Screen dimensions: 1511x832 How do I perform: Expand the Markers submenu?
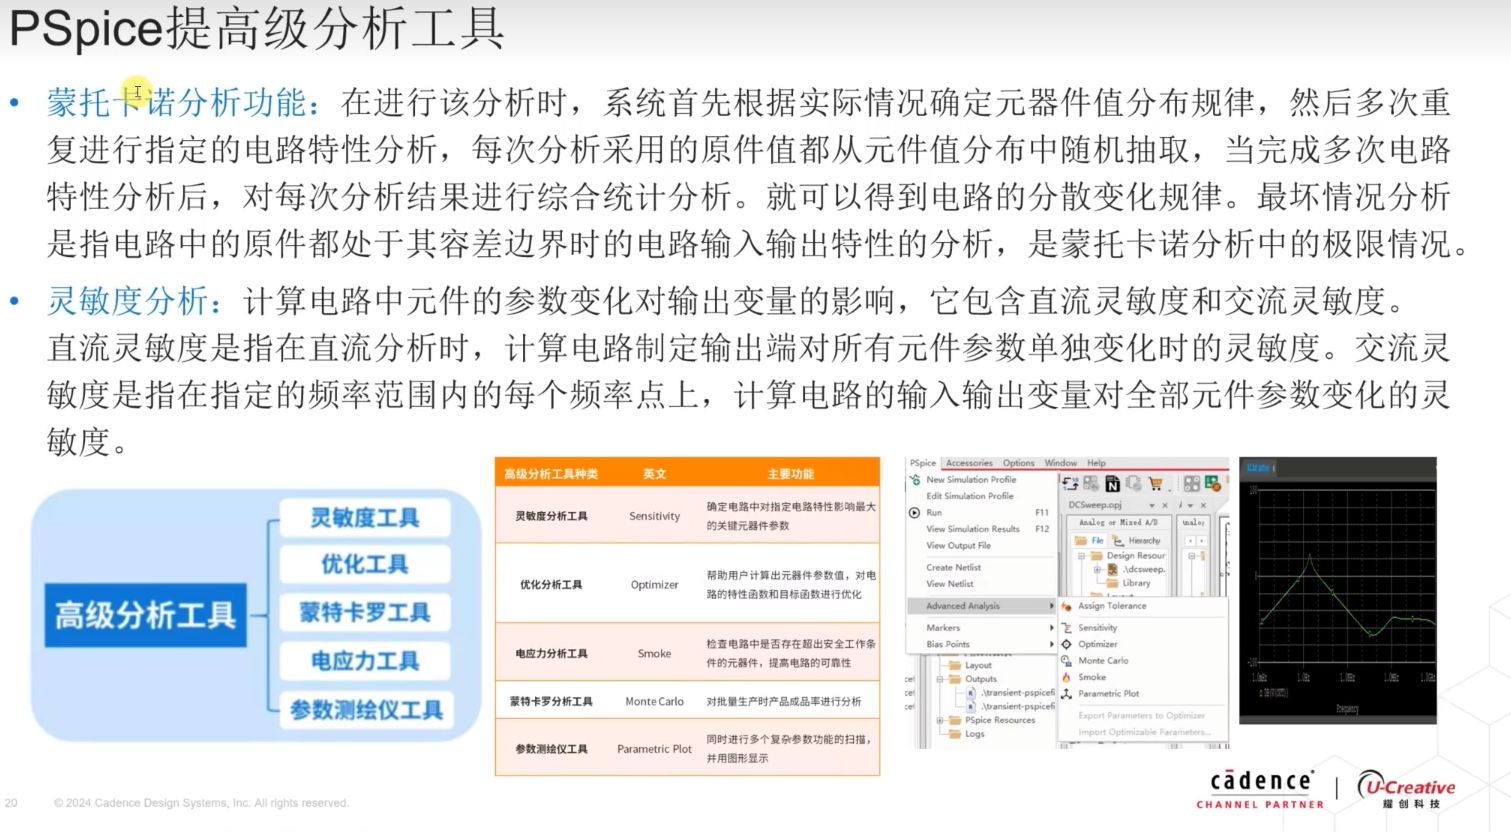[x=943, y=628]
